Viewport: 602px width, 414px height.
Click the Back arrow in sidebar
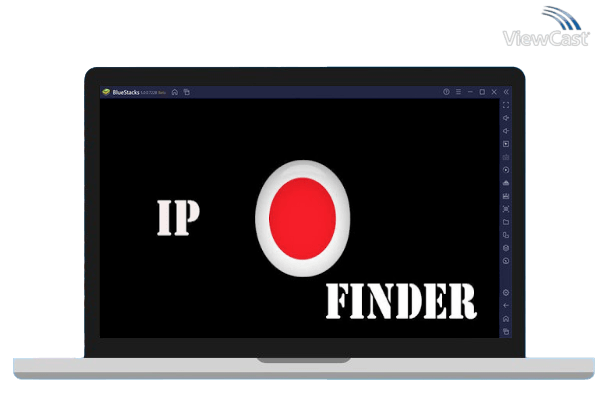[x=506, y=306]
